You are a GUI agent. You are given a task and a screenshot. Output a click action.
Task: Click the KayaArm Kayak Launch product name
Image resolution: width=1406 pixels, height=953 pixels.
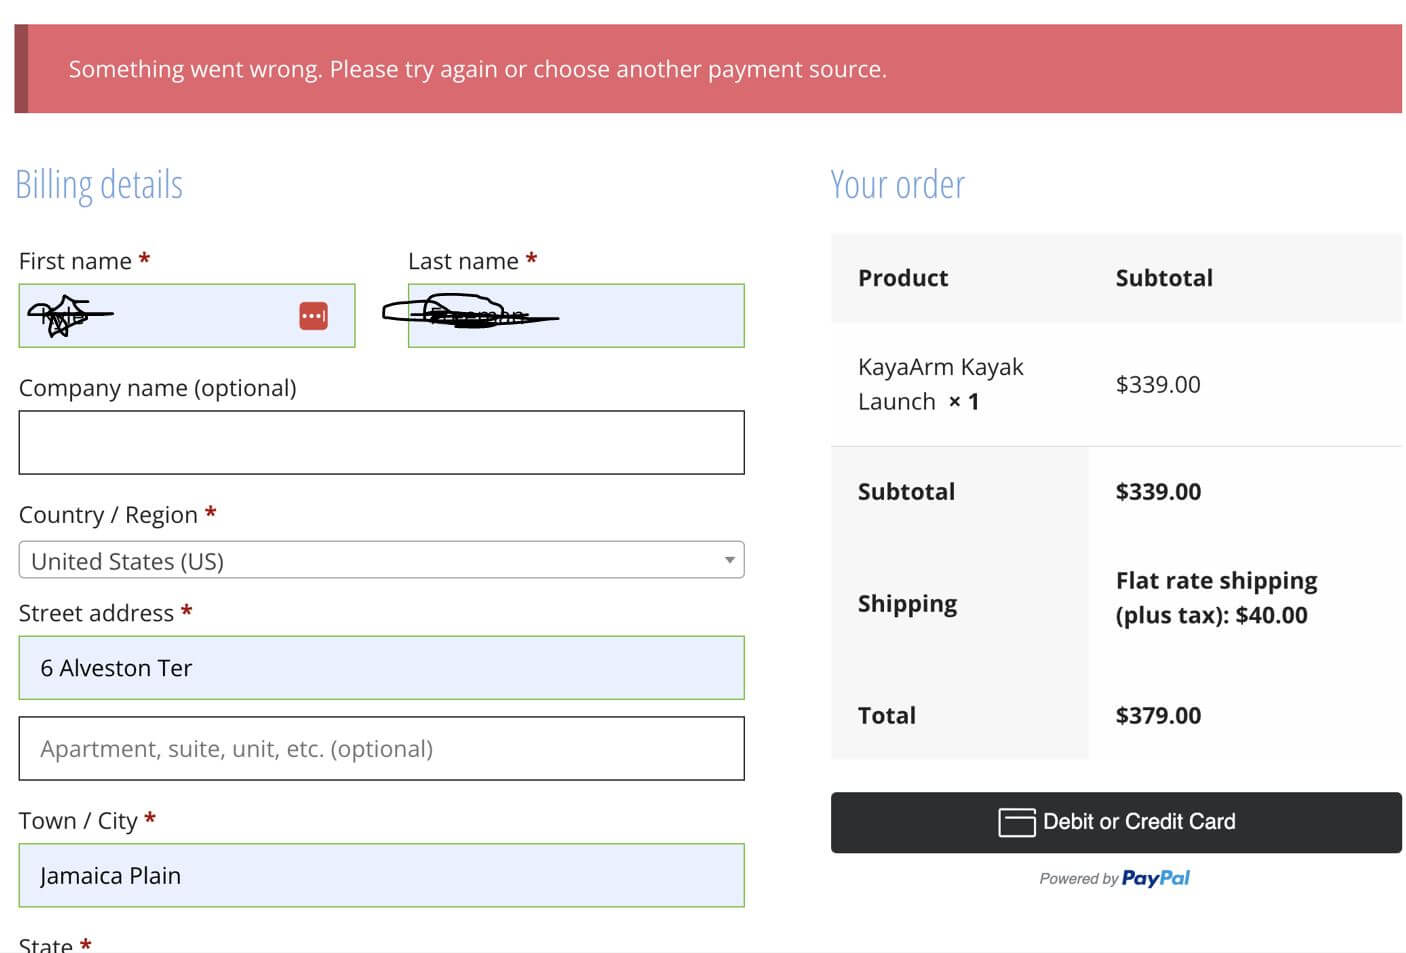pos(940,384)
